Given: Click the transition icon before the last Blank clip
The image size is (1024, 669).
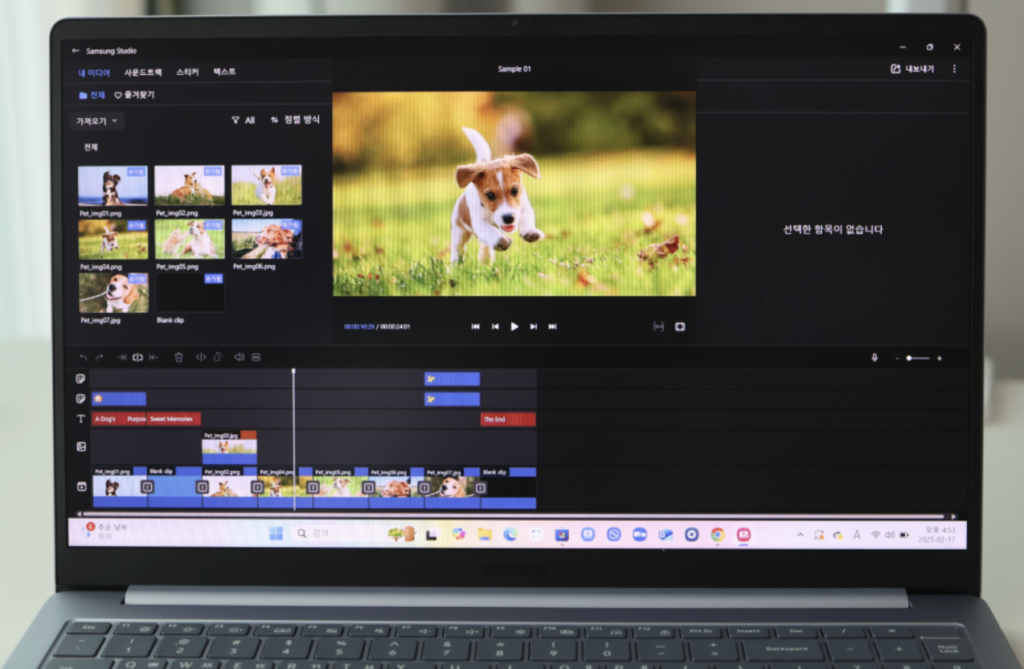Looking at the screenshot, I should (481, 488).
